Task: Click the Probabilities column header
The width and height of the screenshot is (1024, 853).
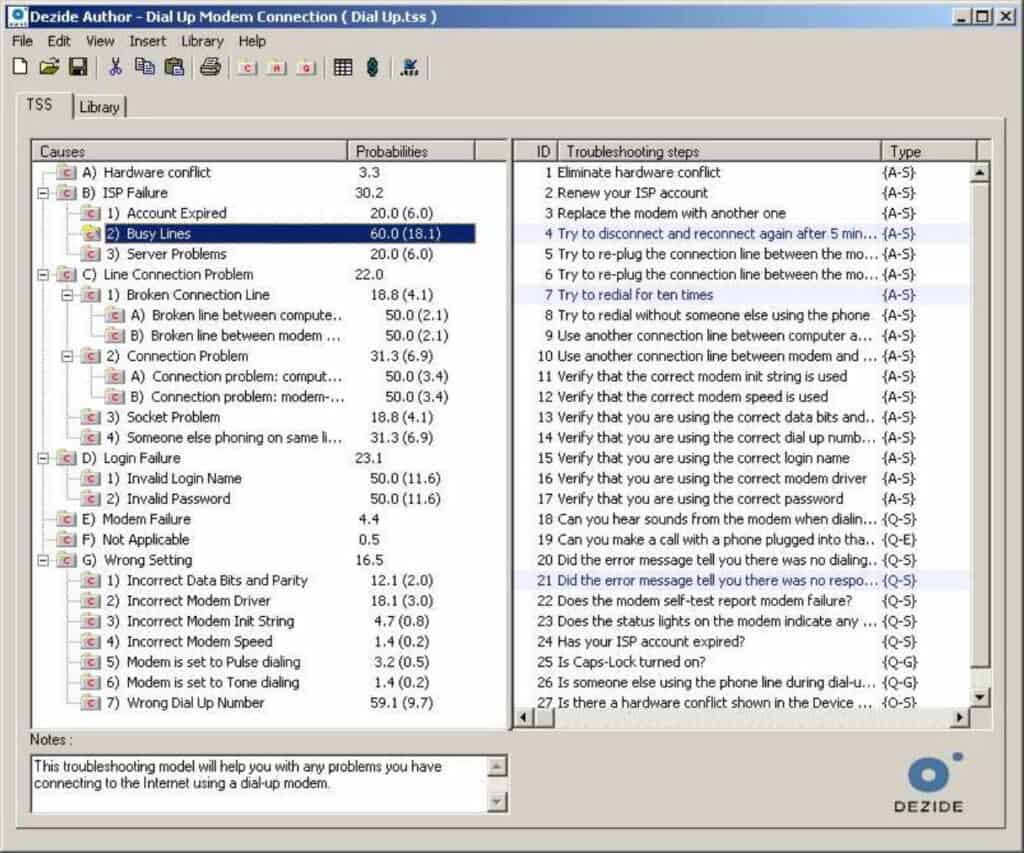Action: tap(411, 152)
